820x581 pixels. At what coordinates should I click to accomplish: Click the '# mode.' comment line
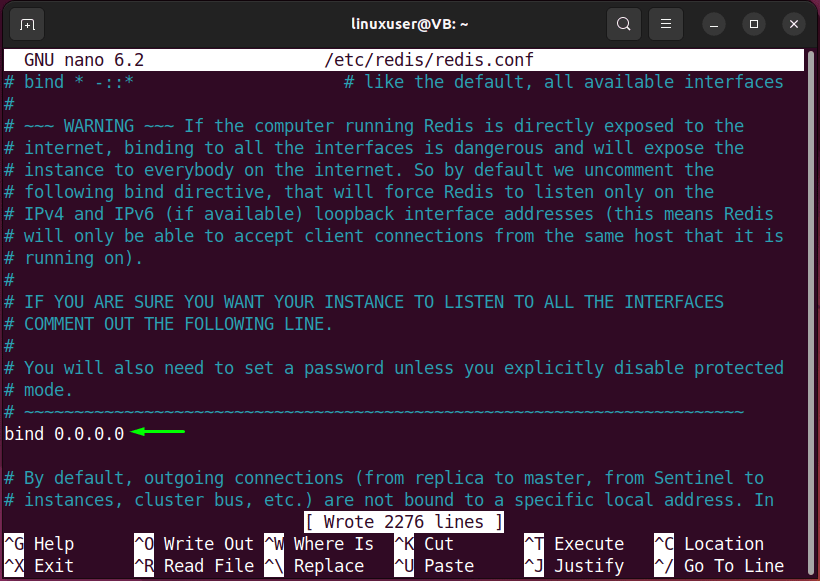(x=39, y=390)
